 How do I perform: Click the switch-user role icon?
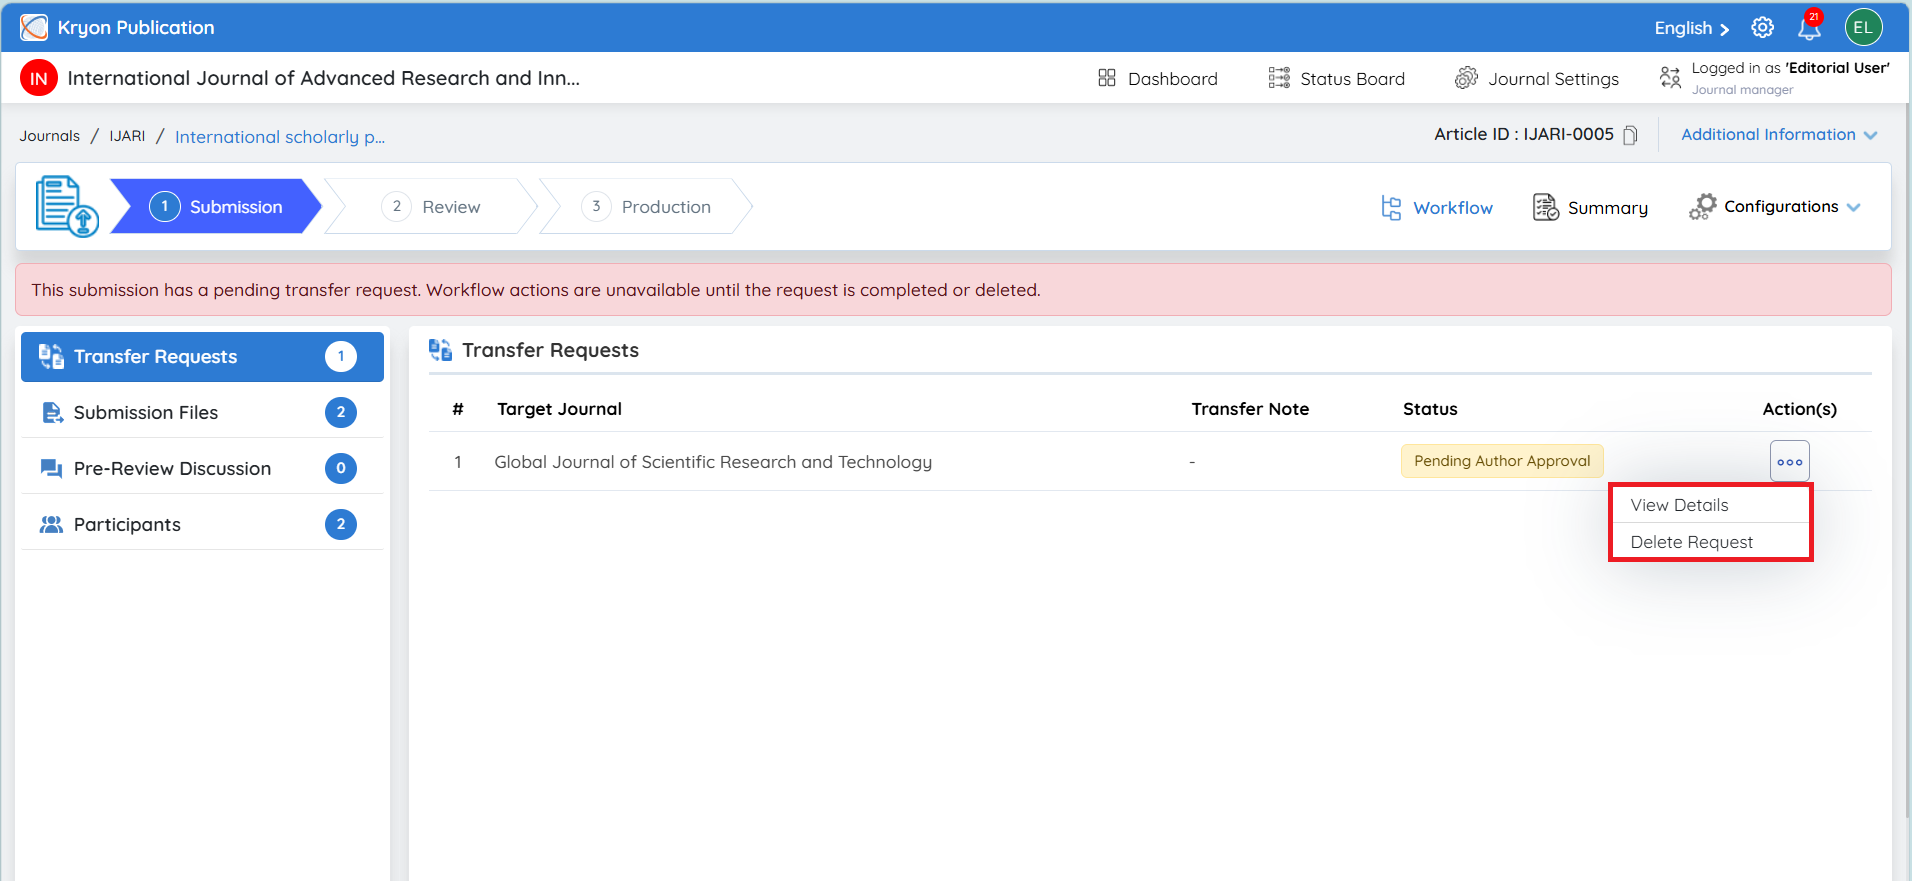(x=1670, y=77)
